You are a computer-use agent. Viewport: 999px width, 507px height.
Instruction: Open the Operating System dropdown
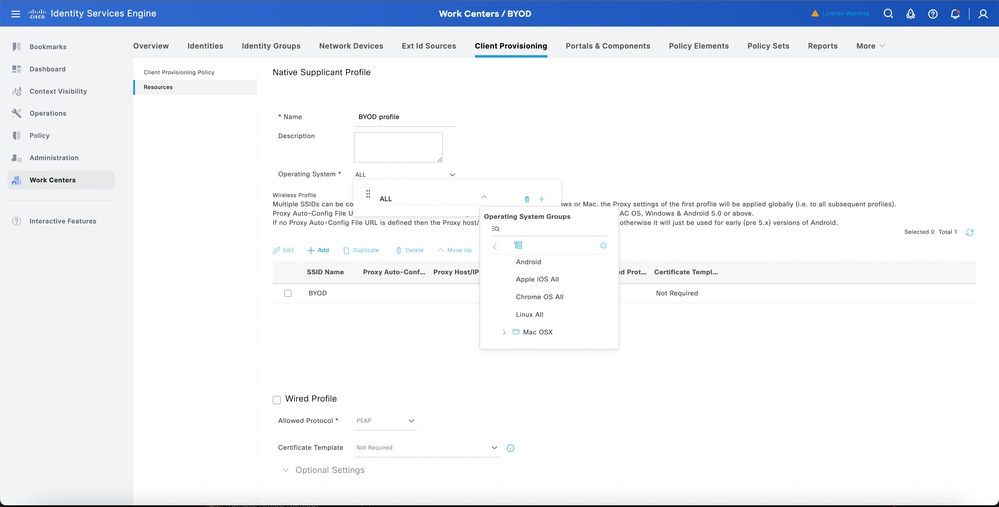click(x=405, y=175)
